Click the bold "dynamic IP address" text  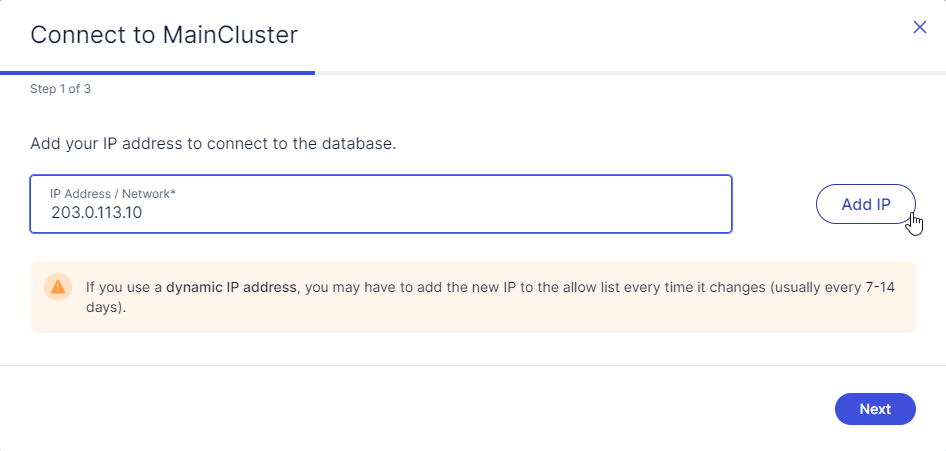(231, 287)
